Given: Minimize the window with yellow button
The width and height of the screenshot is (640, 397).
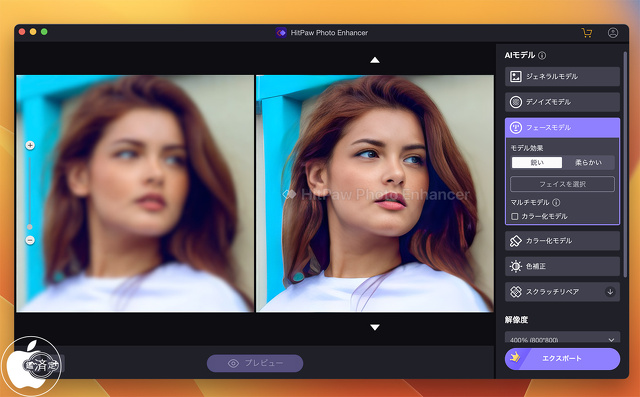Looking at the screenshot, I should (x=33, y=32).
